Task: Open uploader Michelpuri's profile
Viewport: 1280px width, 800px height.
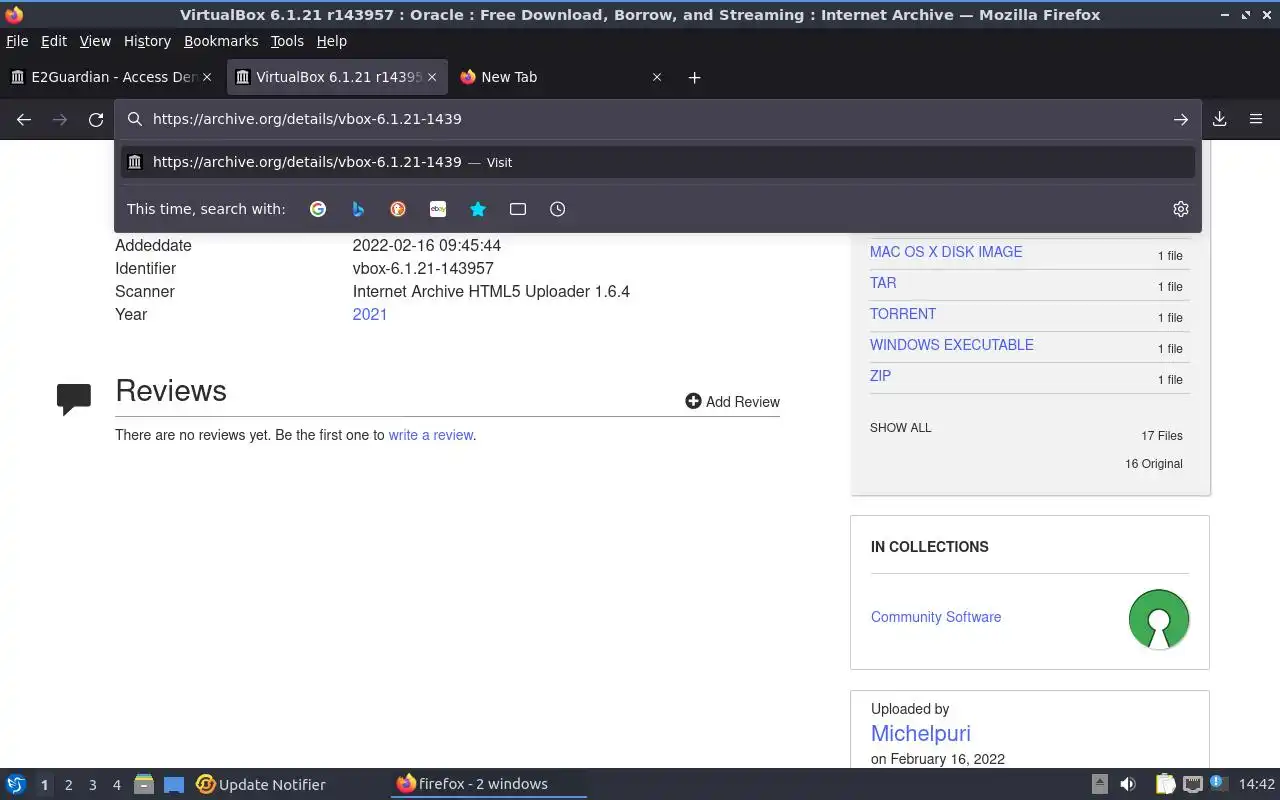Action: coord(921,733)
